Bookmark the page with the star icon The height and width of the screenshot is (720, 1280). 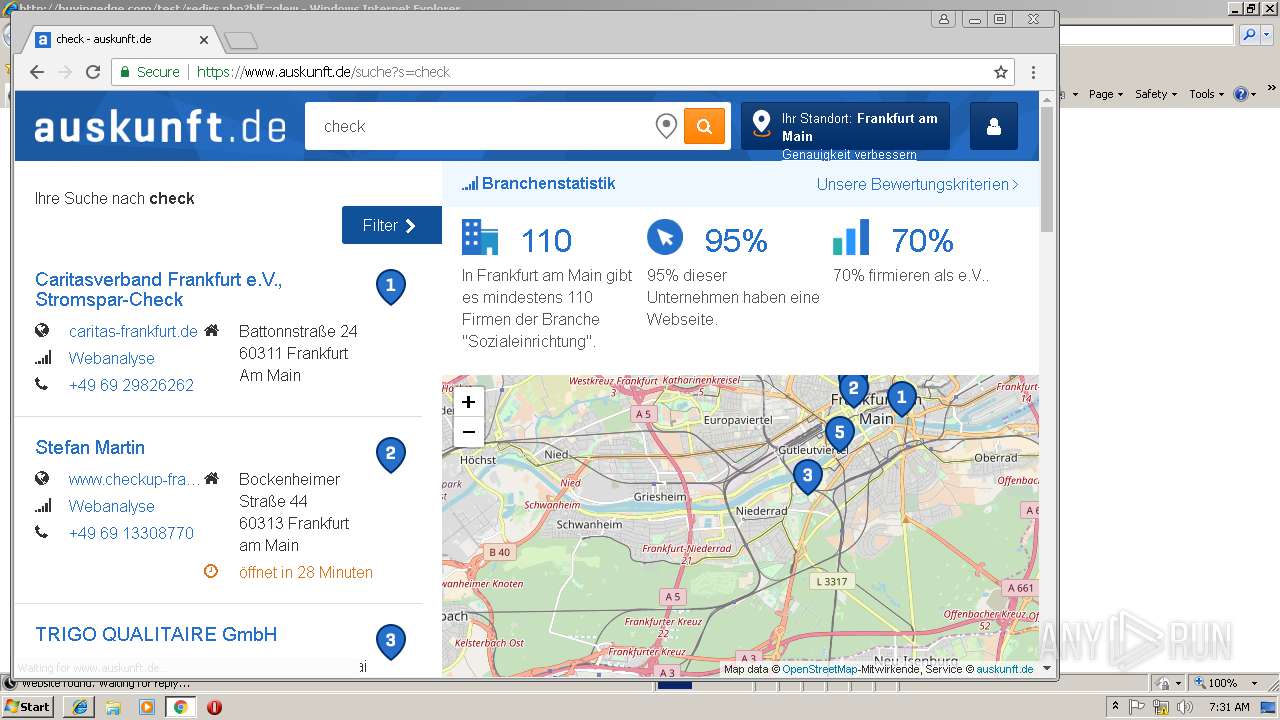[x=1001, y=72]
